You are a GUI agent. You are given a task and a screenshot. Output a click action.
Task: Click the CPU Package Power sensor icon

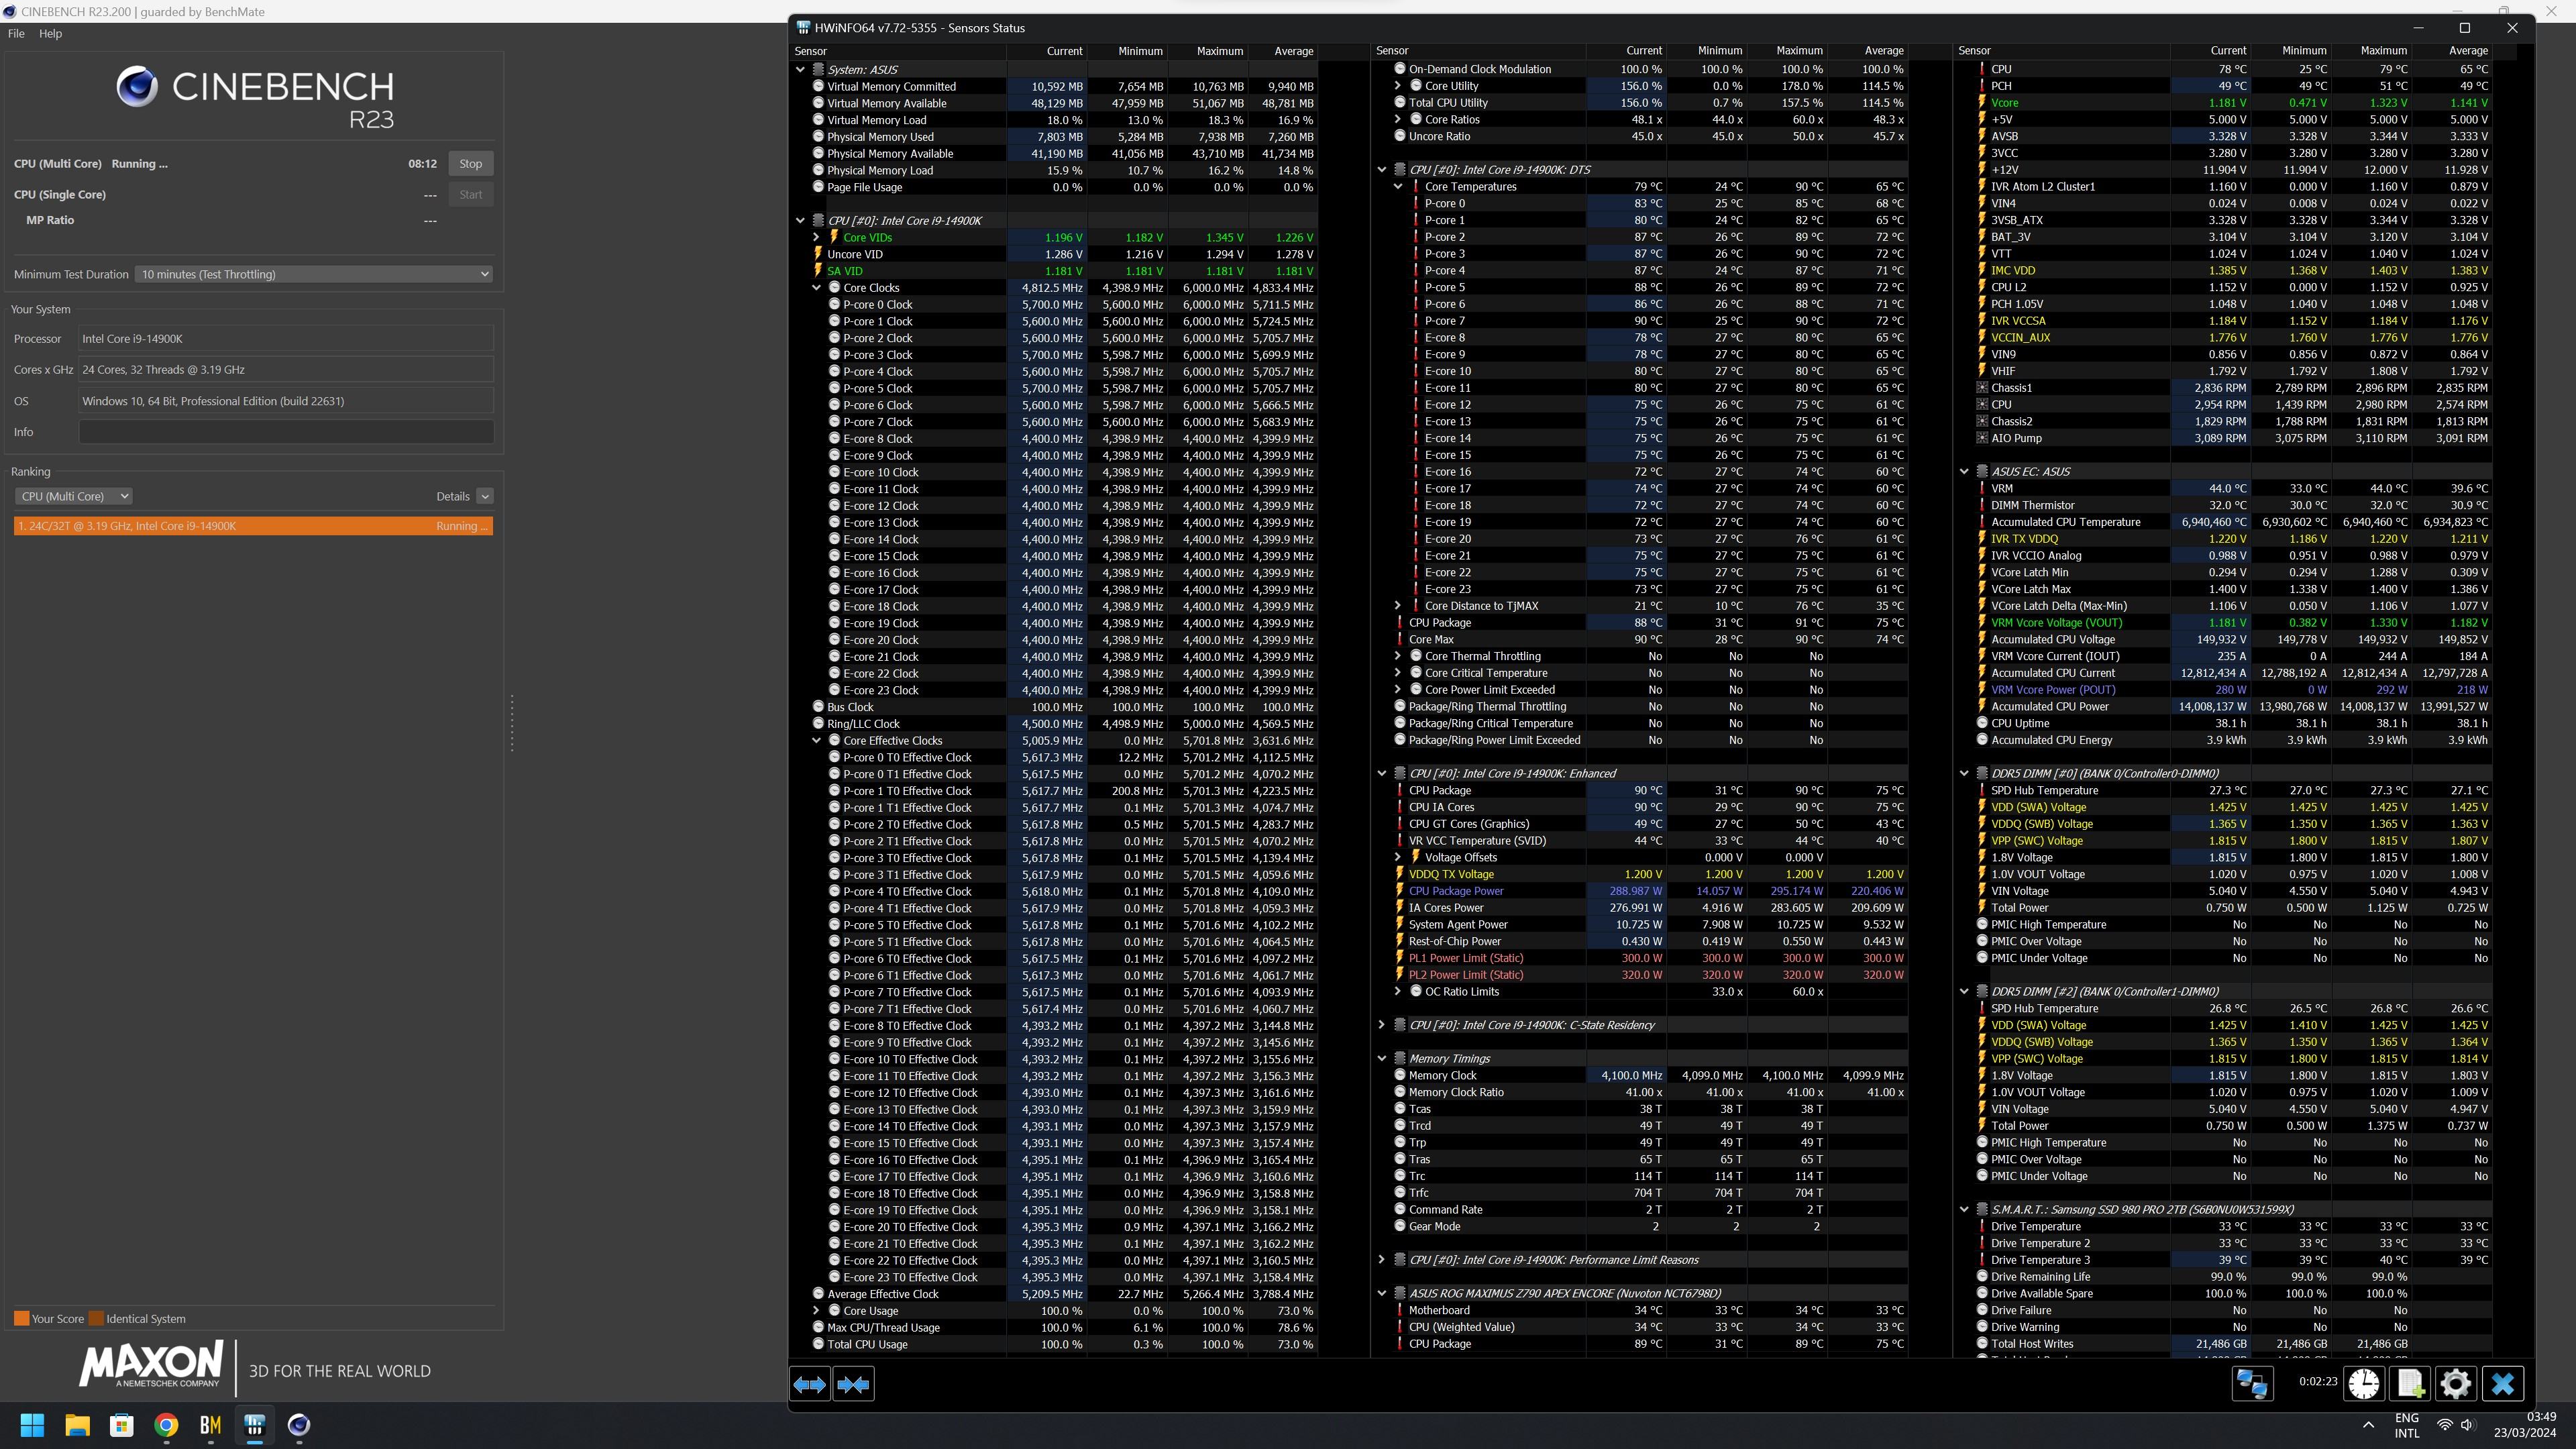pyautogui.click(x=1400, y=891)
